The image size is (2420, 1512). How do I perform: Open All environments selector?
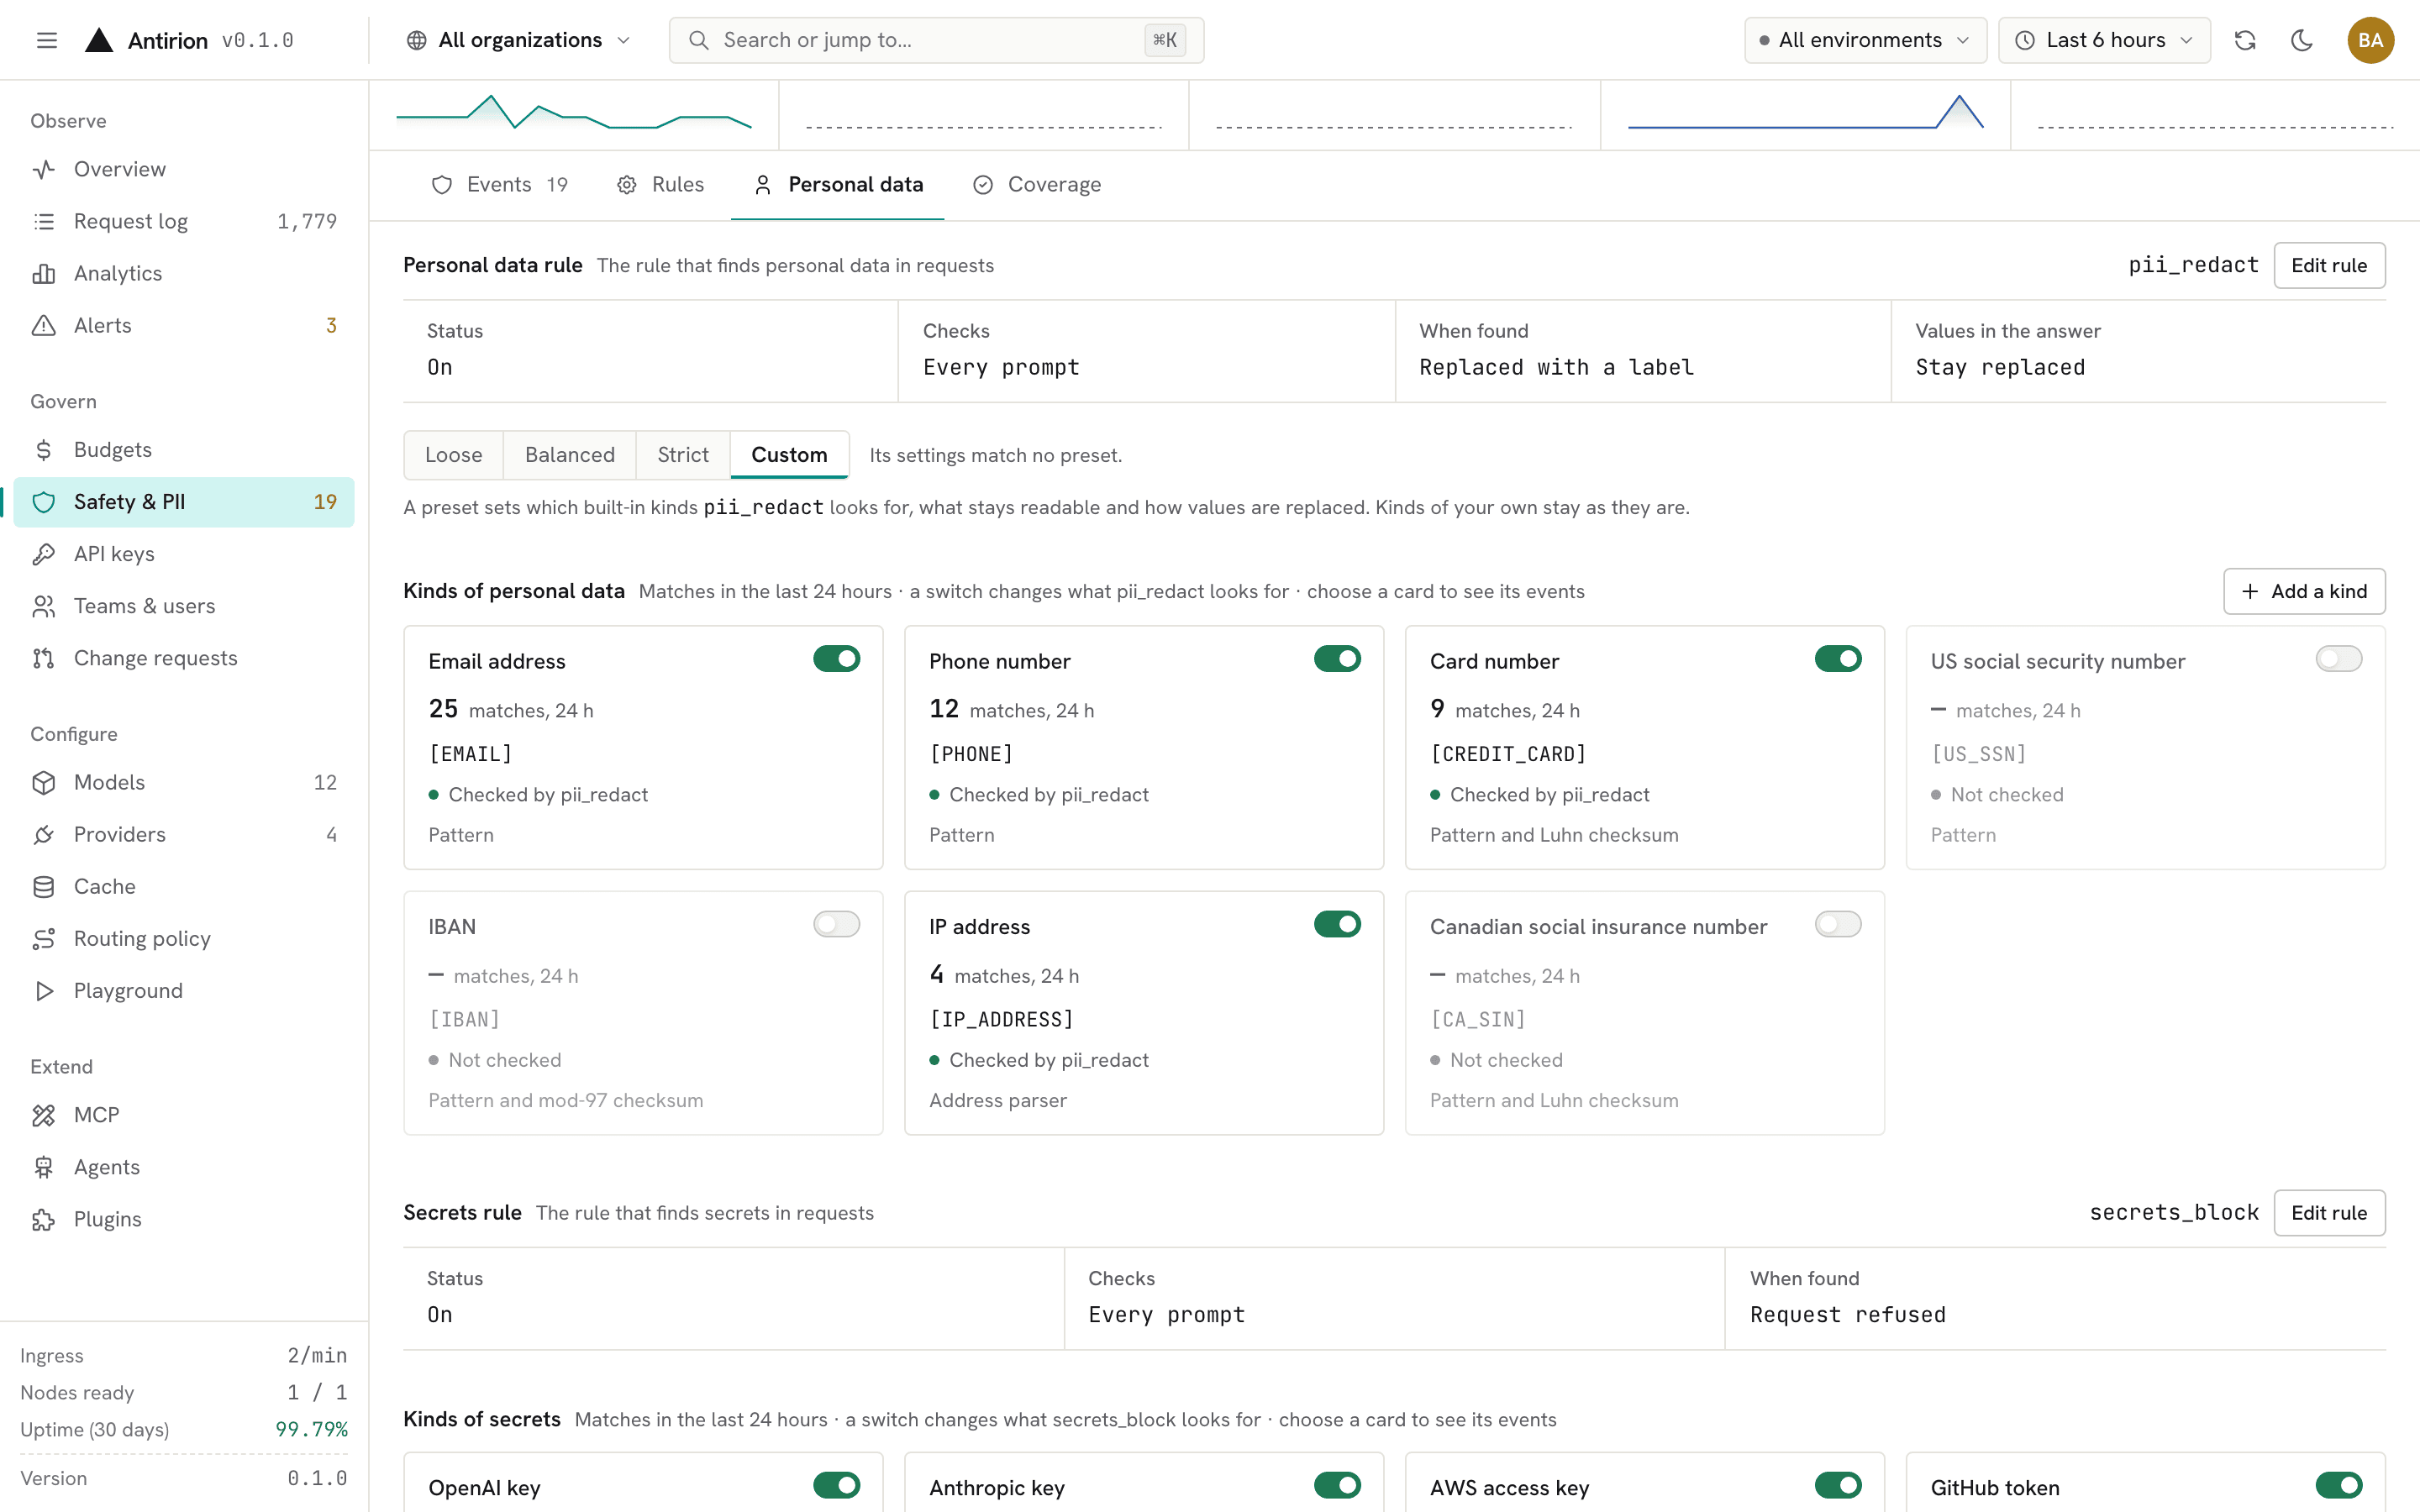click(1865, 40)
